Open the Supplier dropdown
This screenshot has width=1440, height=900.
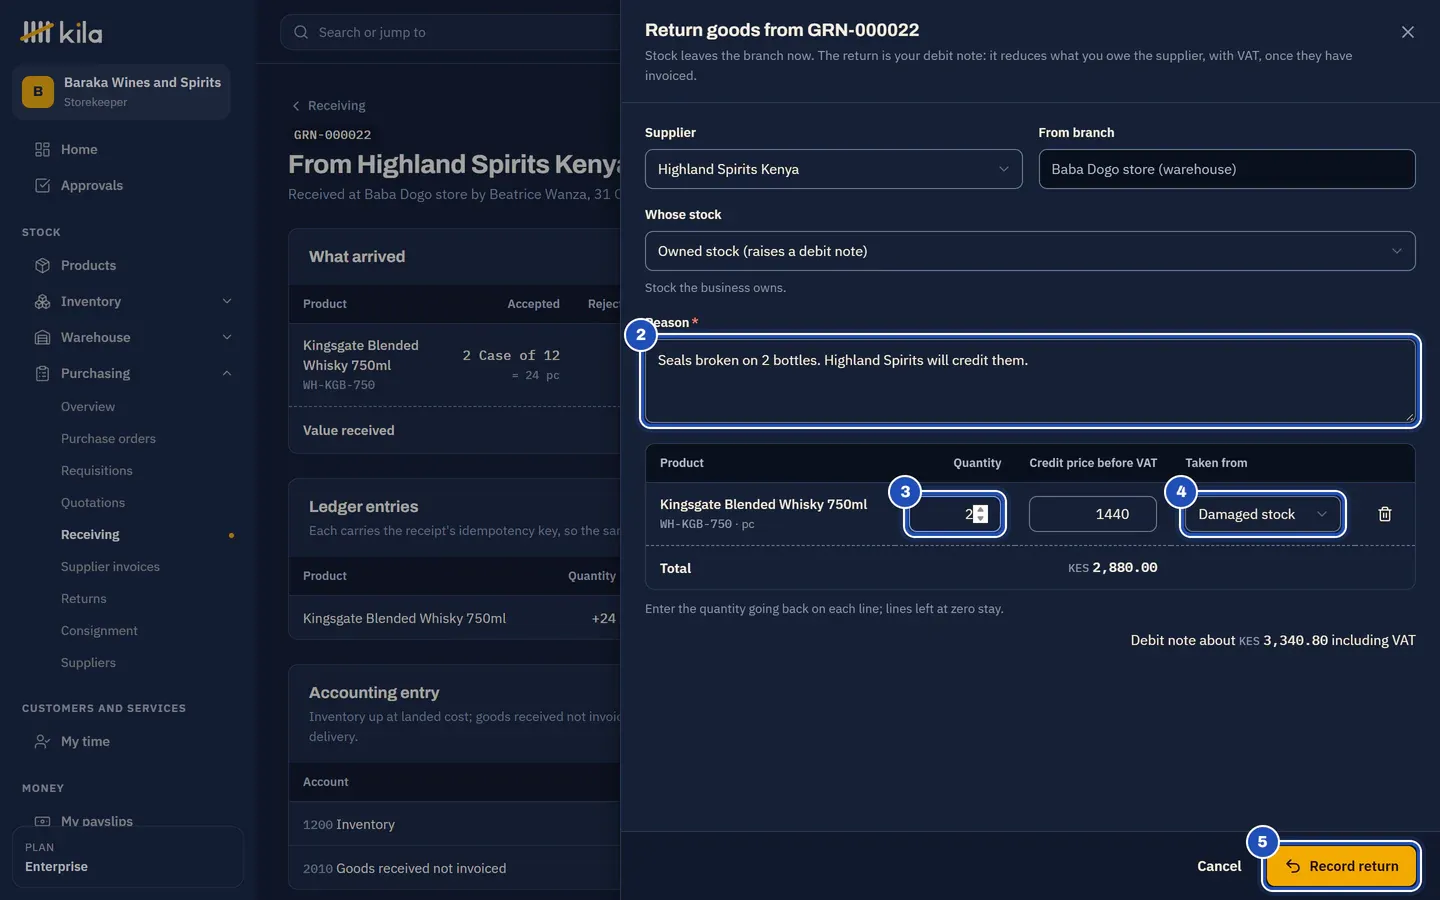click(833, 169)
